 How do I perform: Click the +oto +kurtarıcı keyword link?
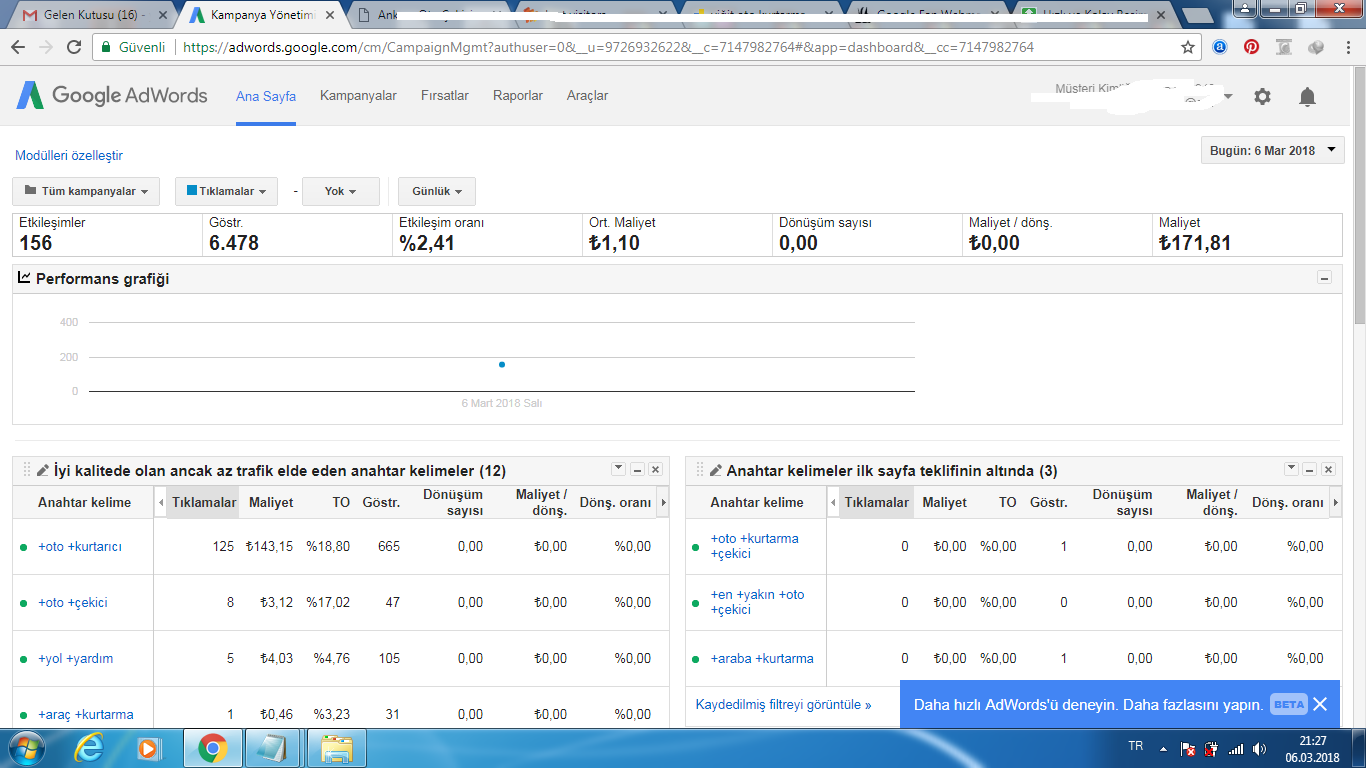(80, 547)
